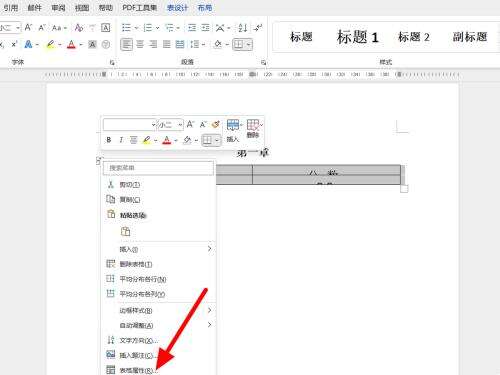500x375 pixels.
Task: Open the numbered list dropdown arrow
Action: [157, 28]
